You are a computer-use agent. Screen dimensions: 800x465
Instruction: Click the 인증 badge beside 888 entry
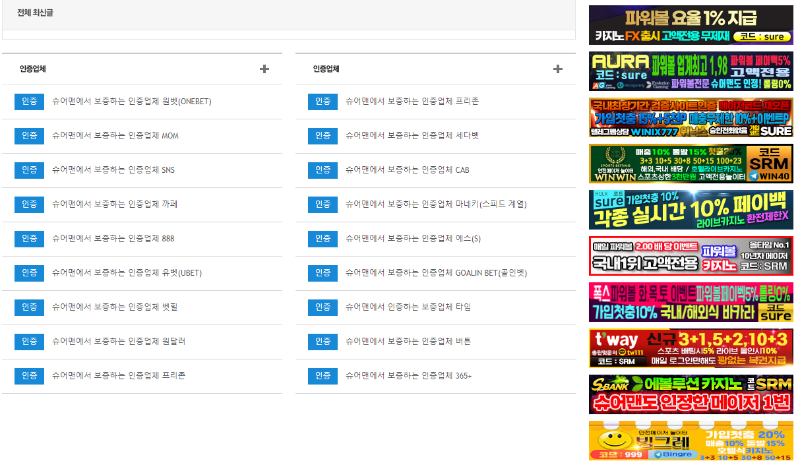(29, 239)
